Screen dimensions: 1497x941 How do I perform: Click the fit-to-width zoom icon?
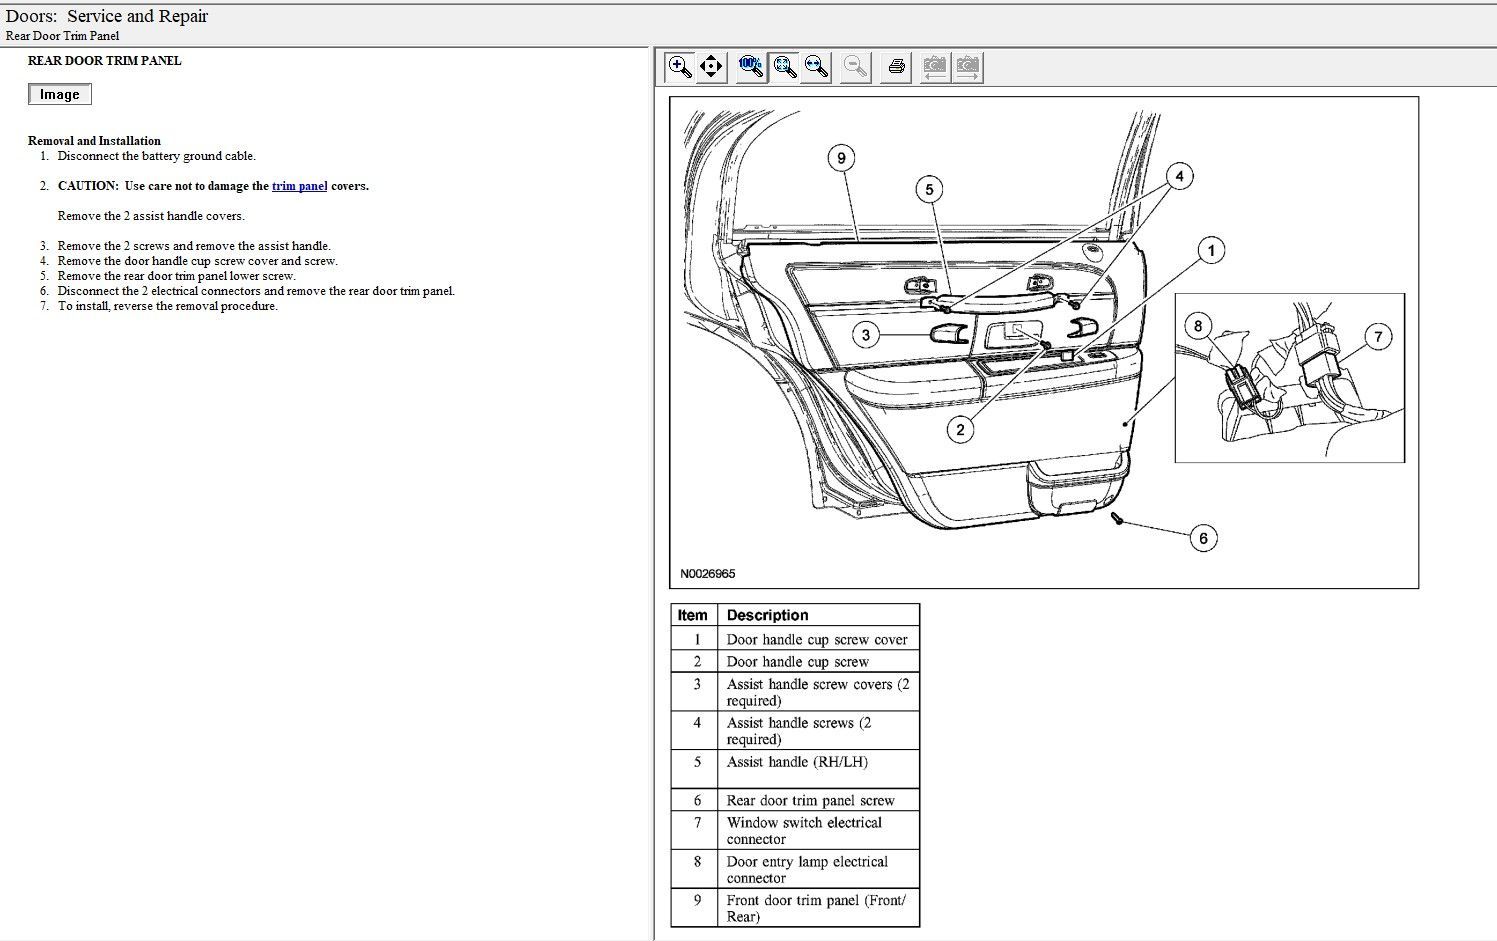(x=817, y=67)
